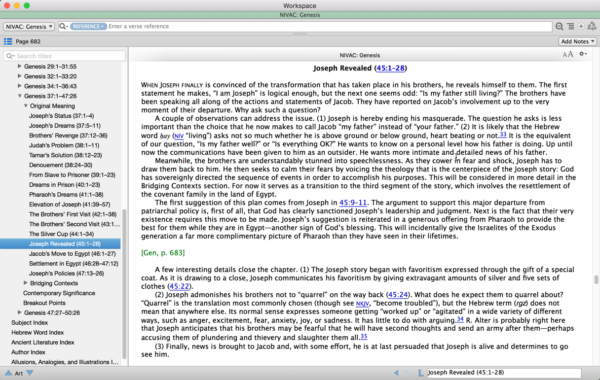600x380 pixels.
Task: Select Judah's Problem (38:1–11)
Action: pos(64,145)
